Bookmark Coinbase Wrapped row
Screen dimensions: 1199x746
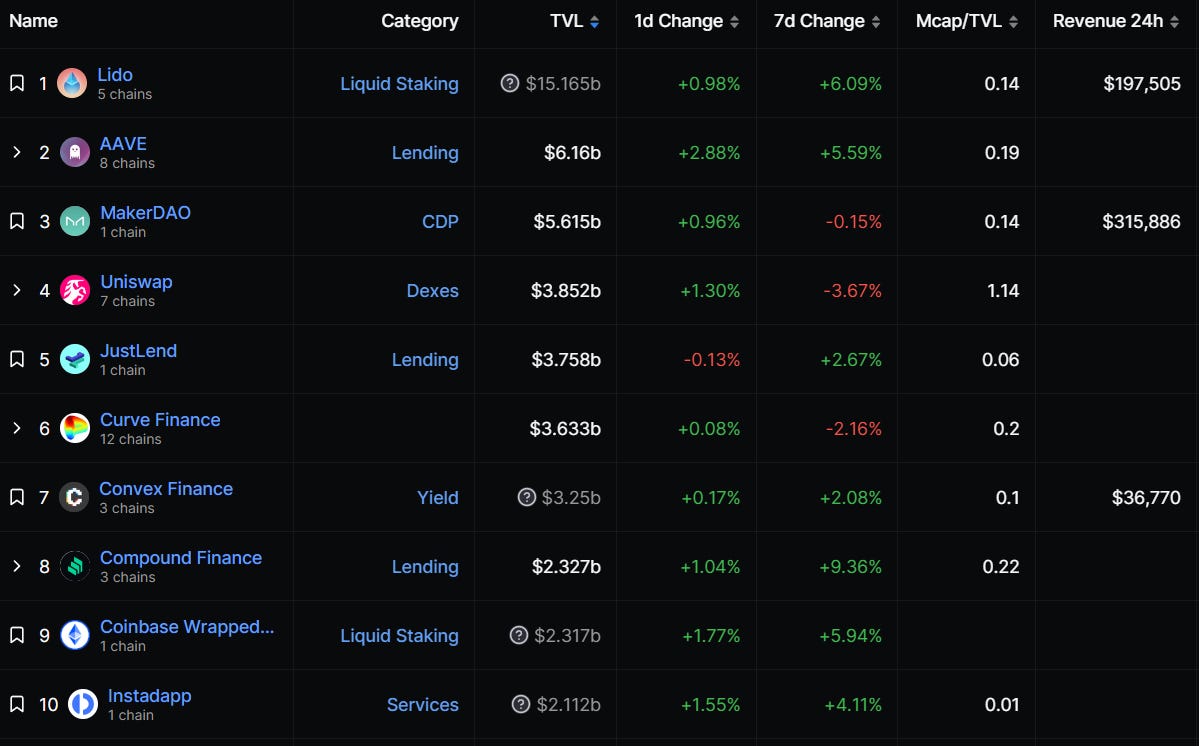tap(17, 635)
